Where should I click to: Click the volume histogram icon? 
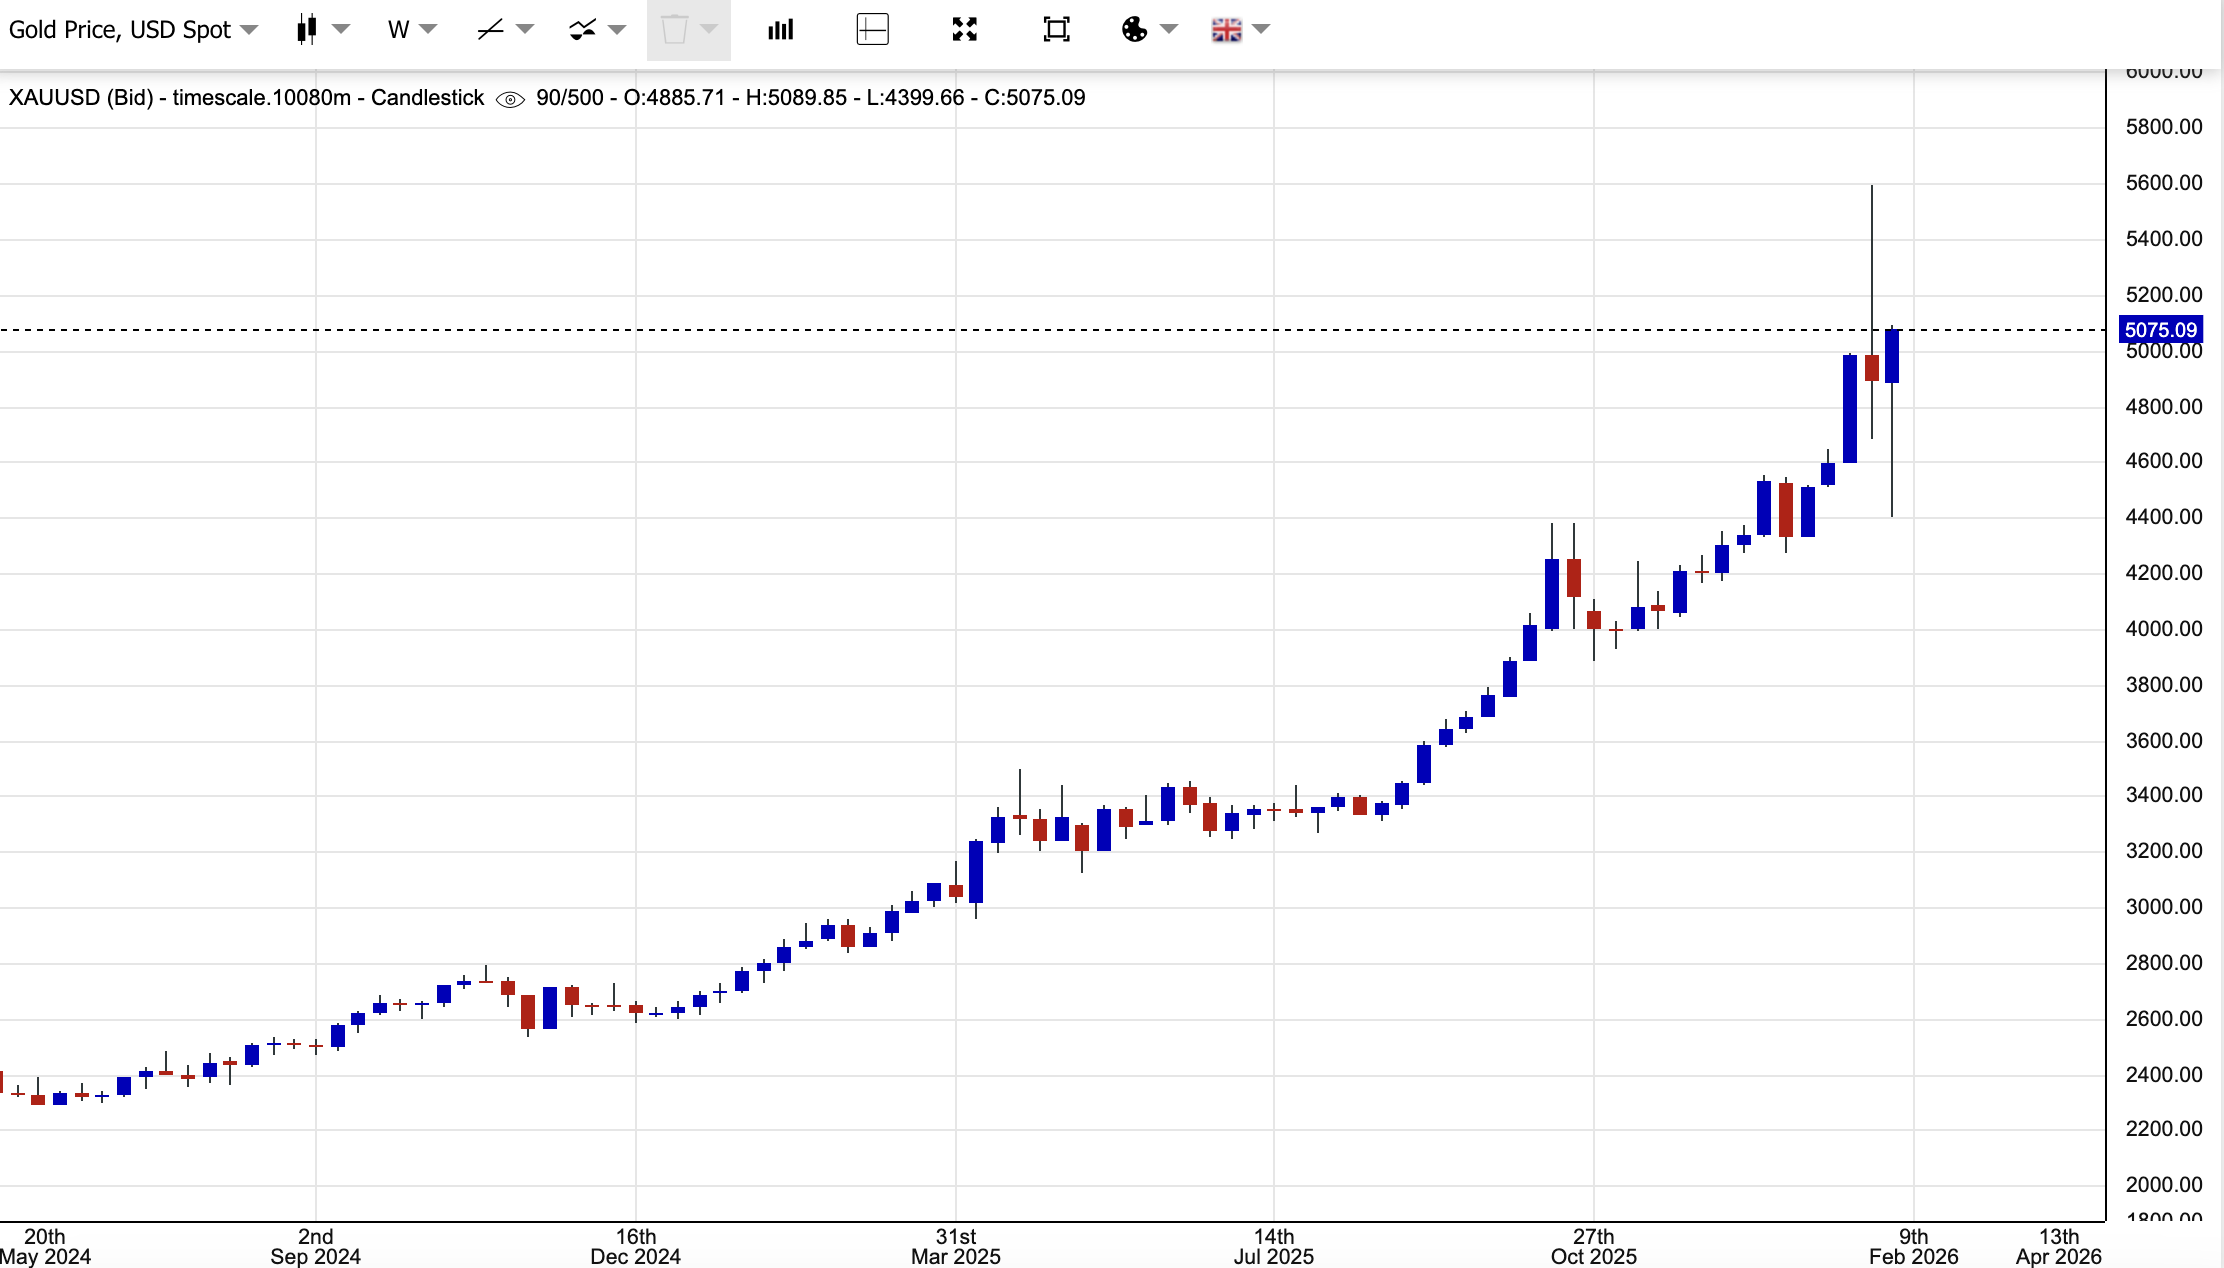pos(781,29)
